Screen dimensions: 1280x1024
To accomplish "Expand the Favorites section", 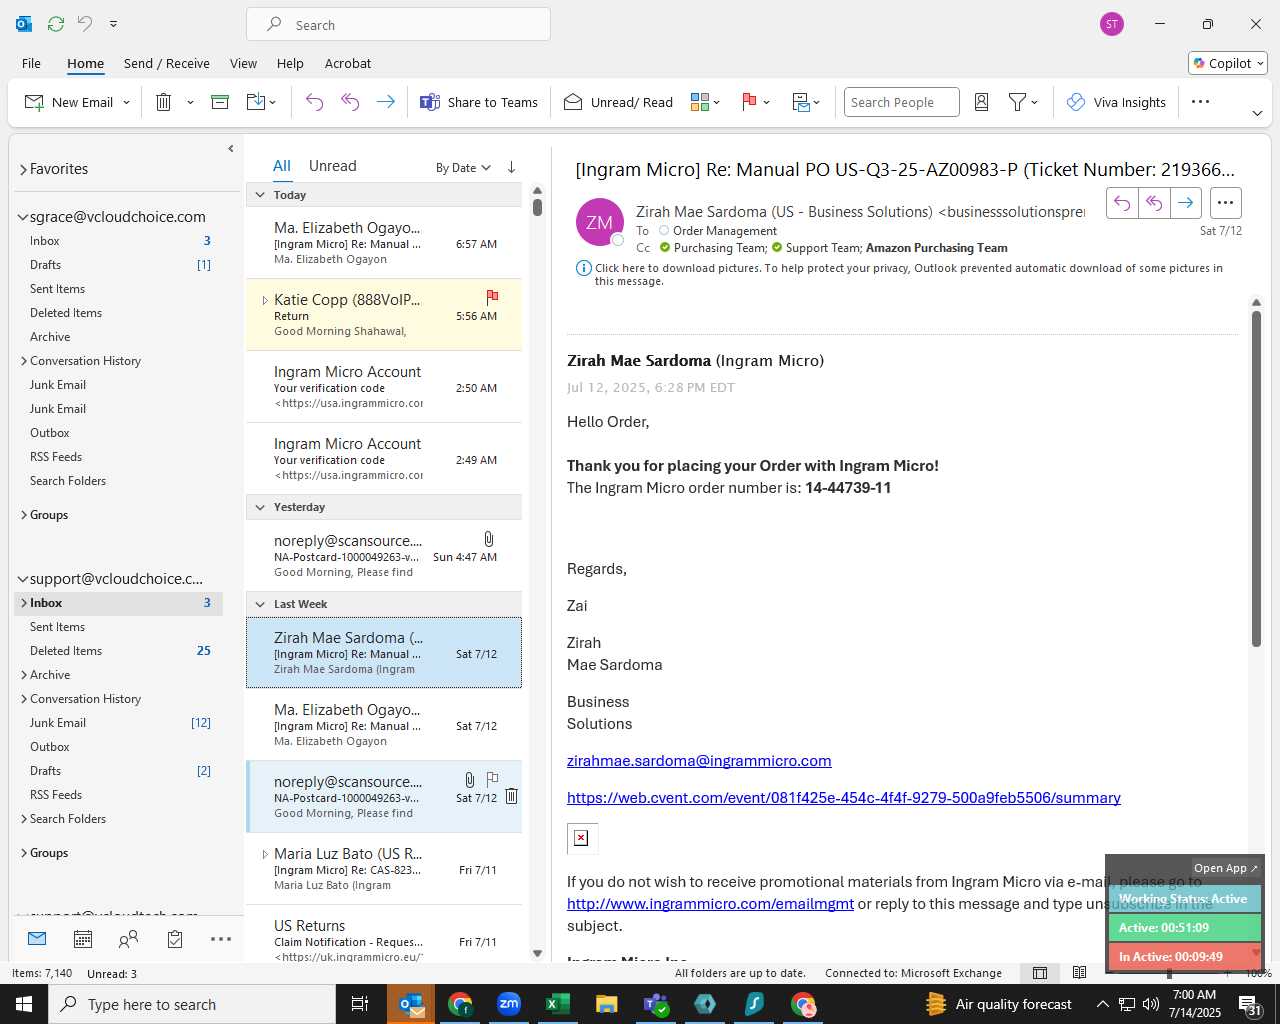I will (23, 169).
